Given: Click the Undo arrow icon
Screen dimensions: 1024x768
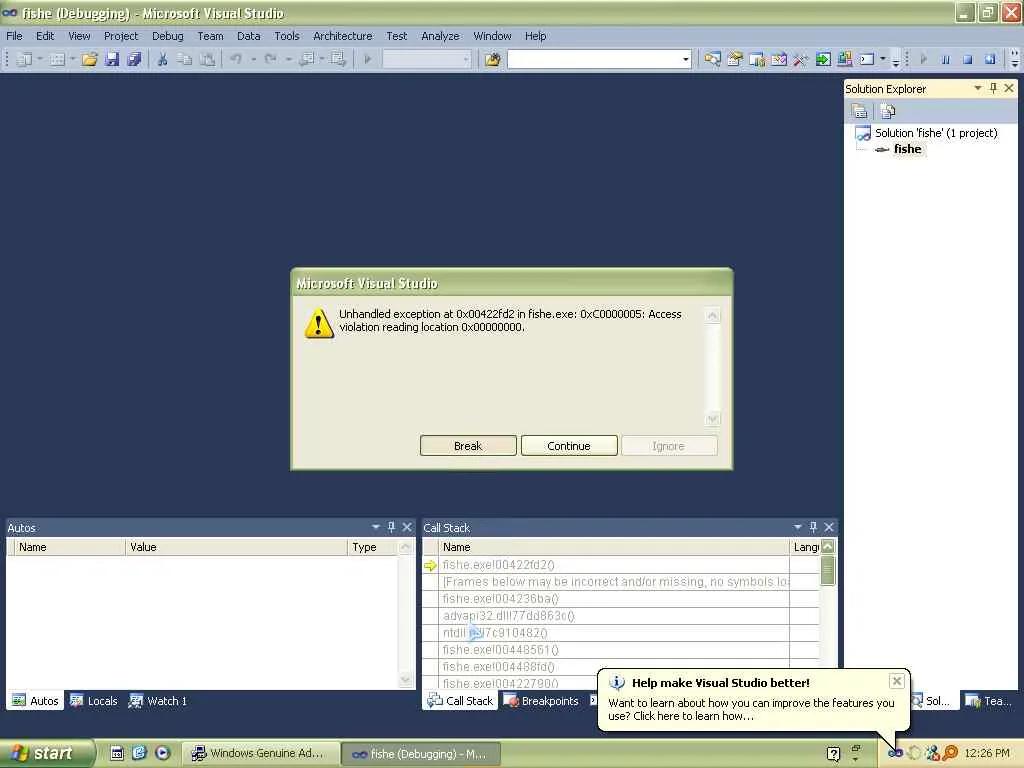Looking at the screenshot, I should click(x=236, y=59).
